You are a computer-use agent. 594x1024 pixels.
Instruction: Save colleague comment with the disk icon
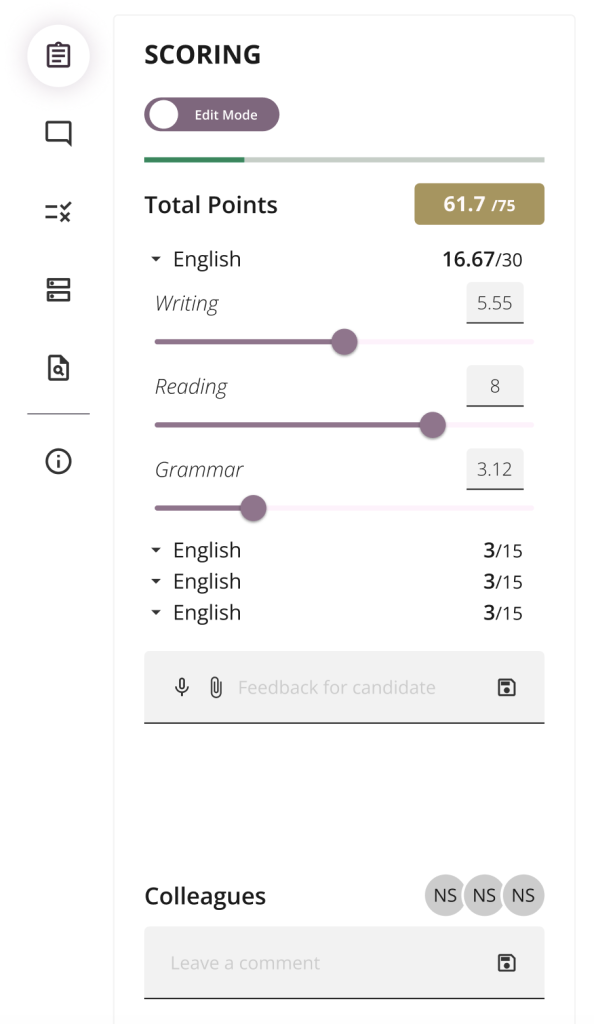[x=507, y=963]
